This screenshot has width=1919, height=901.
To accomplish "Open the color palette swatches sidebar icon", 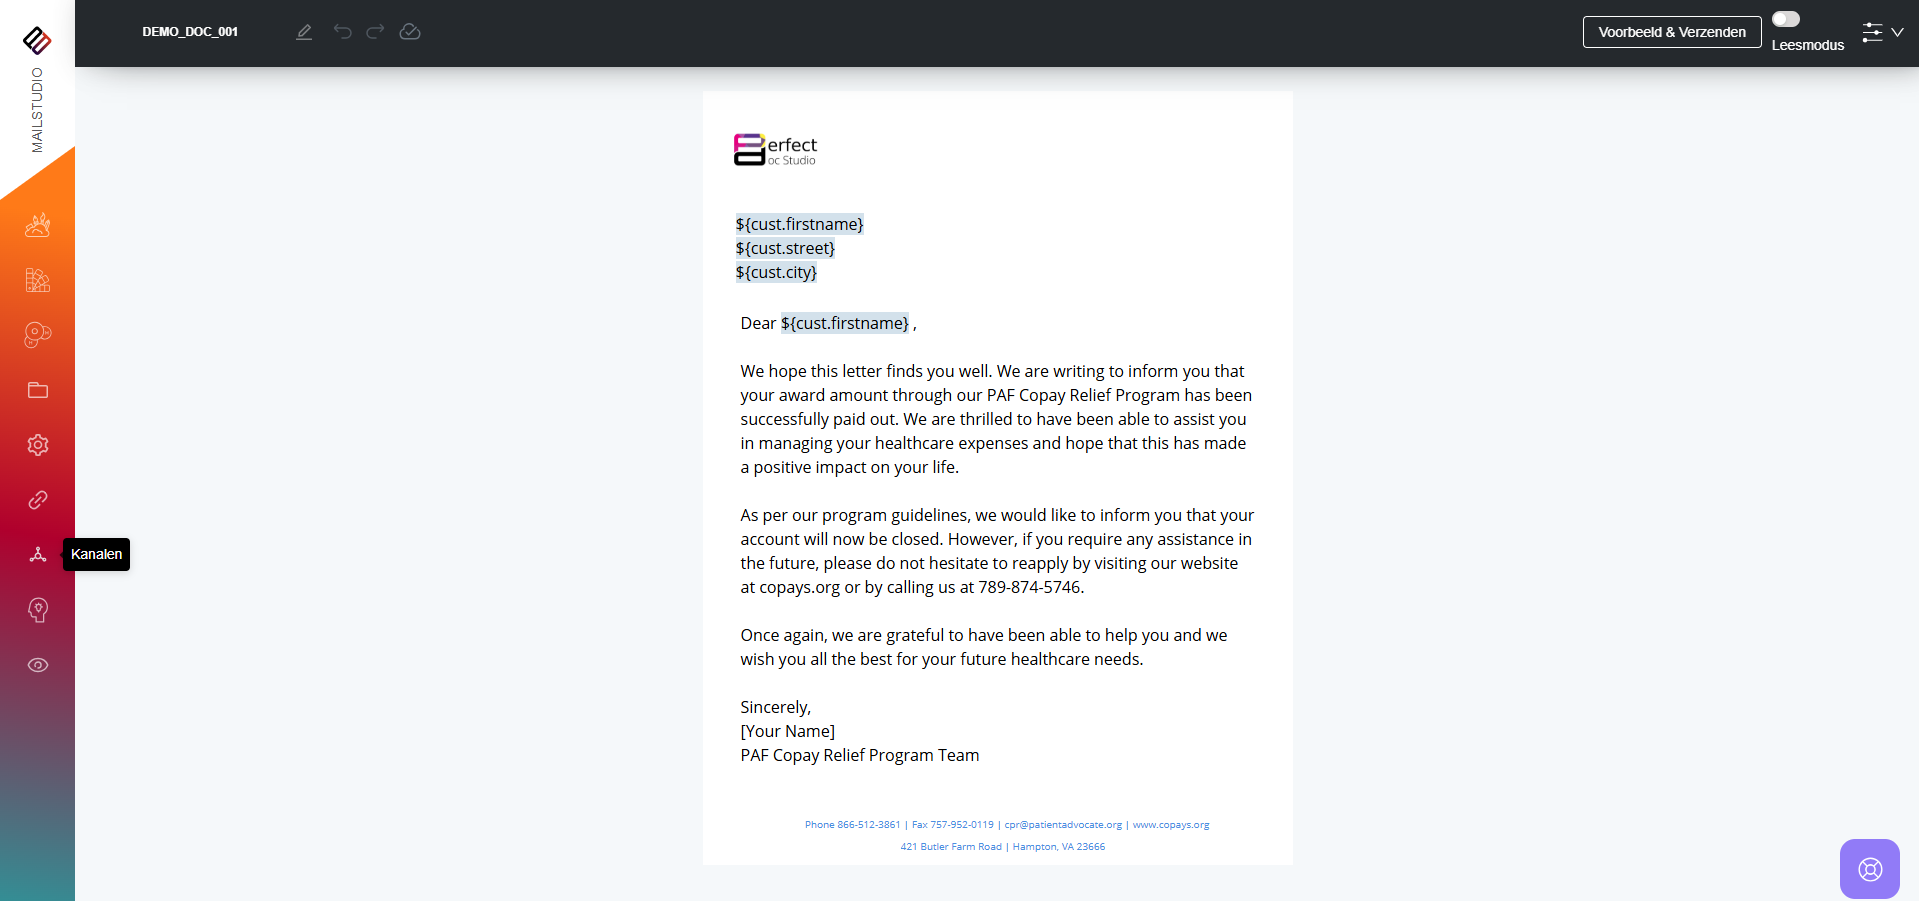I will pos(38,280).
